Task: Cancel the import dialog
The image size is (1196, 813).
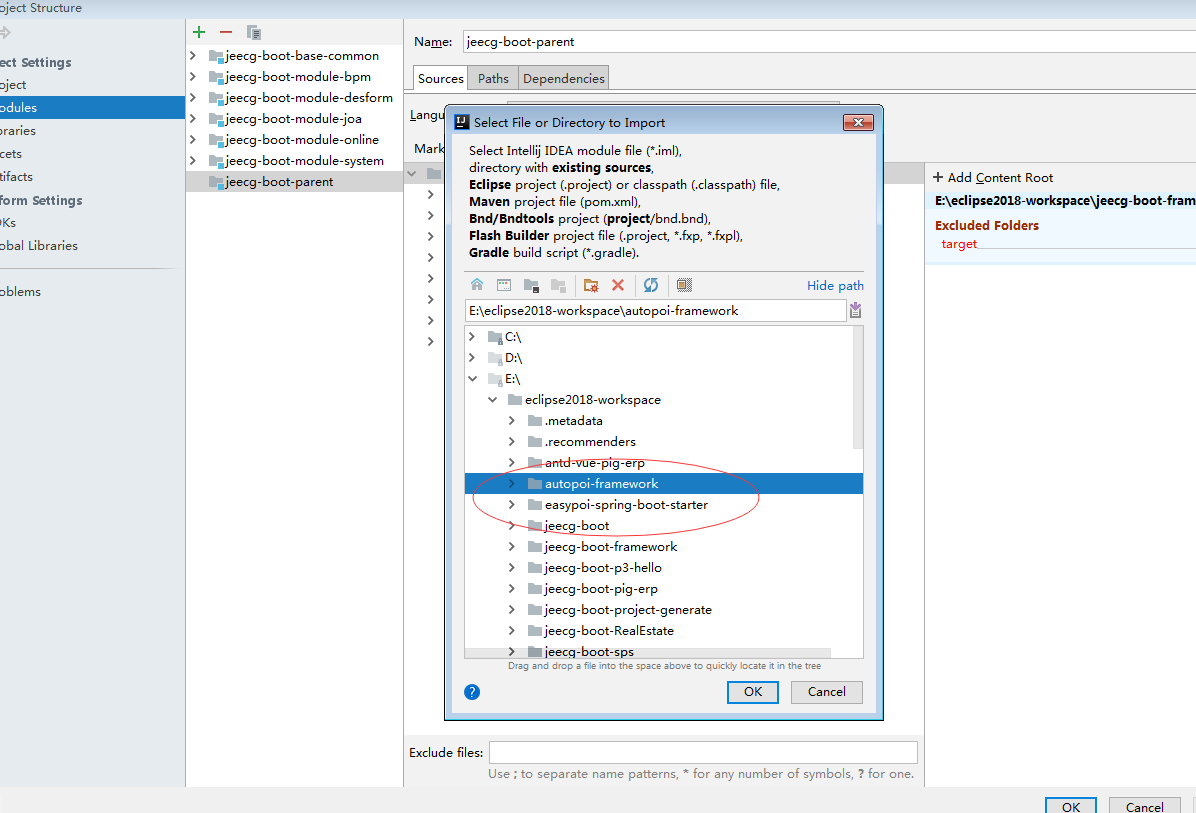Action: click(x=826, y=692)
